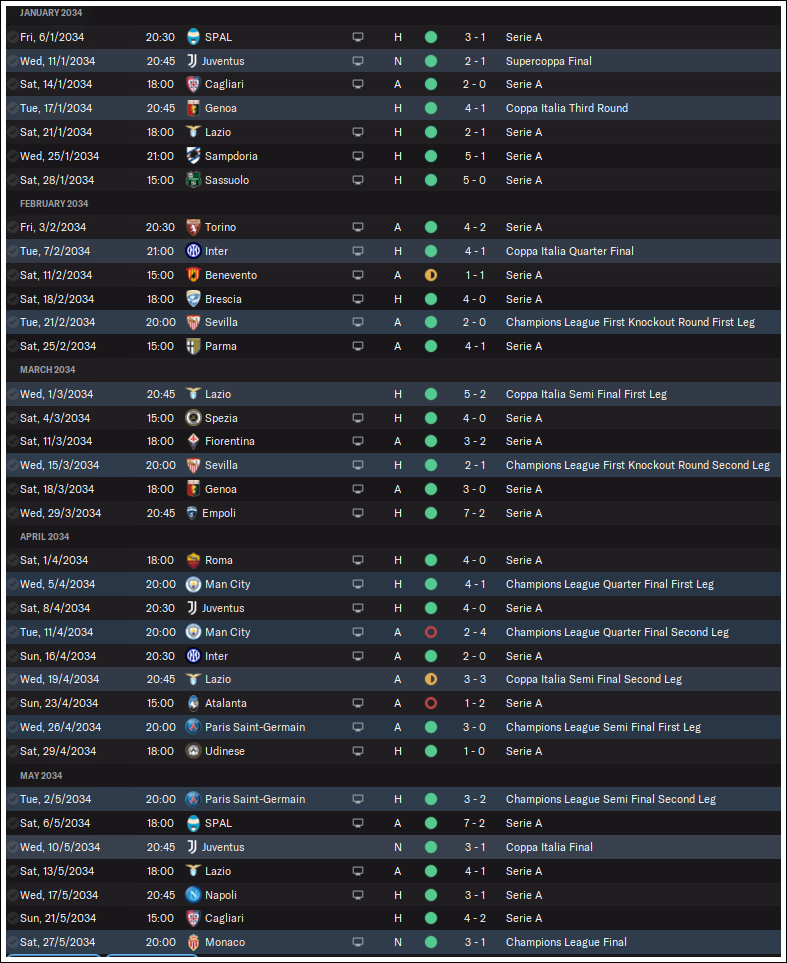Click TV icon on Champions League Final row

(x=358, y=942)
